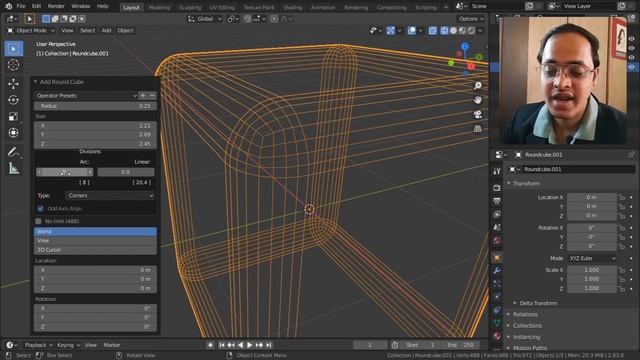Open the Output properties tab
The width and height of the screenshot is (640, 360).
[497, 201]
